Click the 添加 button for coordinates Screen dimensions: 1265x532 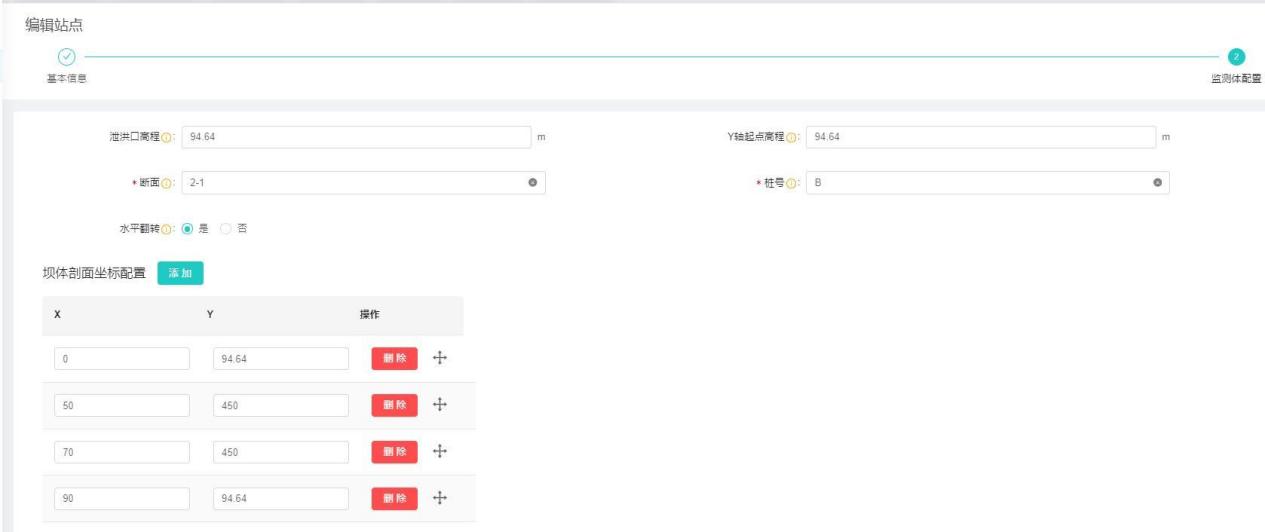[x=180, y=274]
